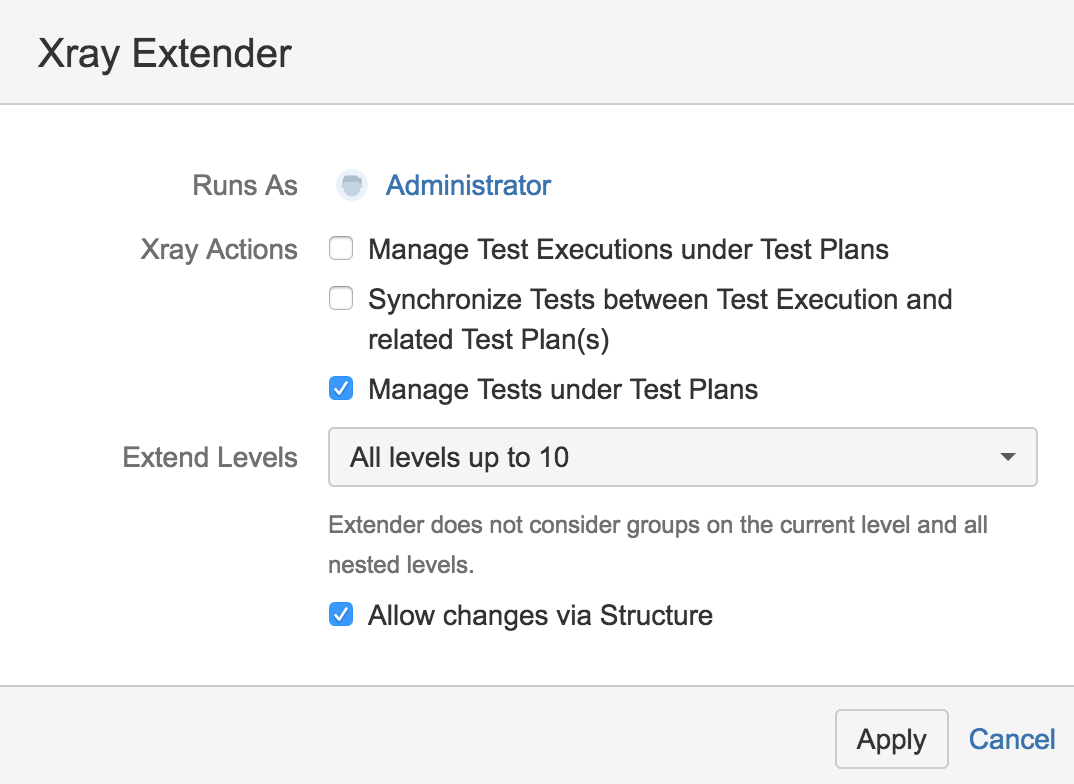This screenshot has width=1074, height=784.
Task: Uncheck Manage Tests under Test Plans
Action: pos(341,388)
